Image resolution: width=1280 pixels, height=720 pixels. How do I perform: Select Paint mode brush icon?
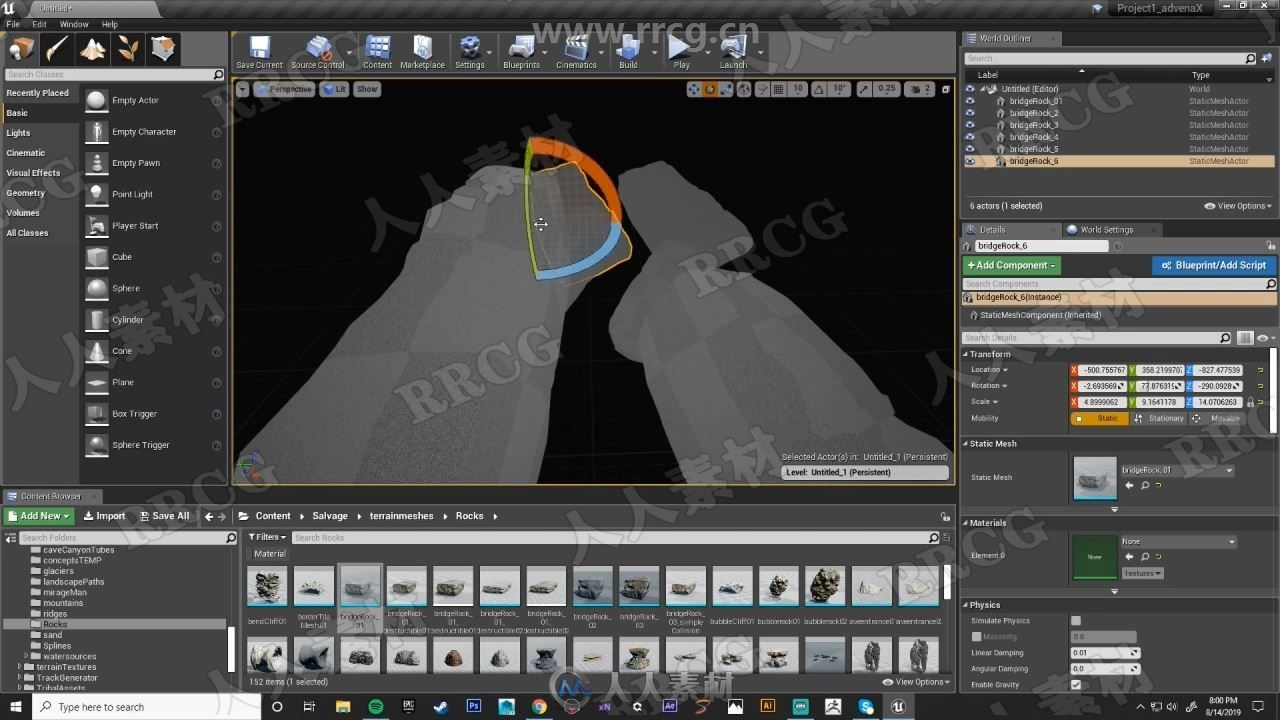tap(57, 49)
